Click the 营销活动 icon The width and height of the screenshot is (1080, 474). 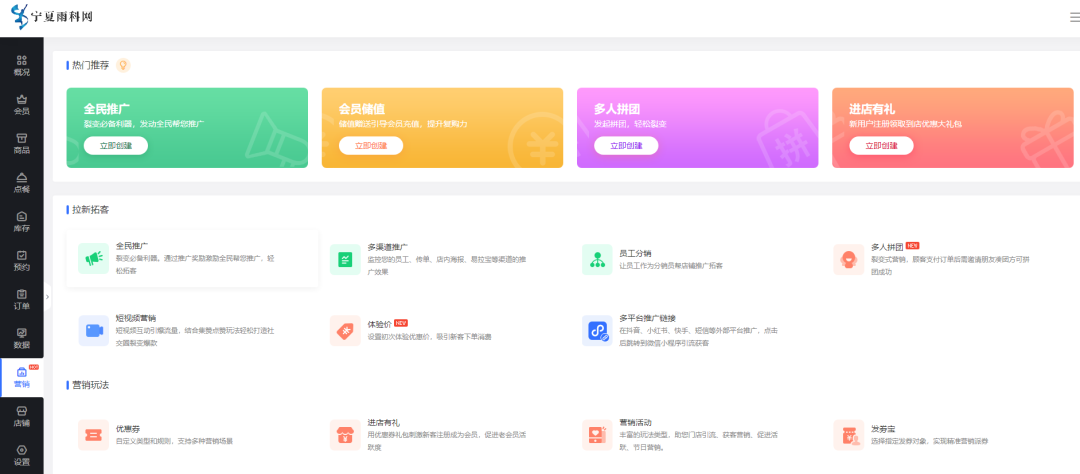(597, 435)
